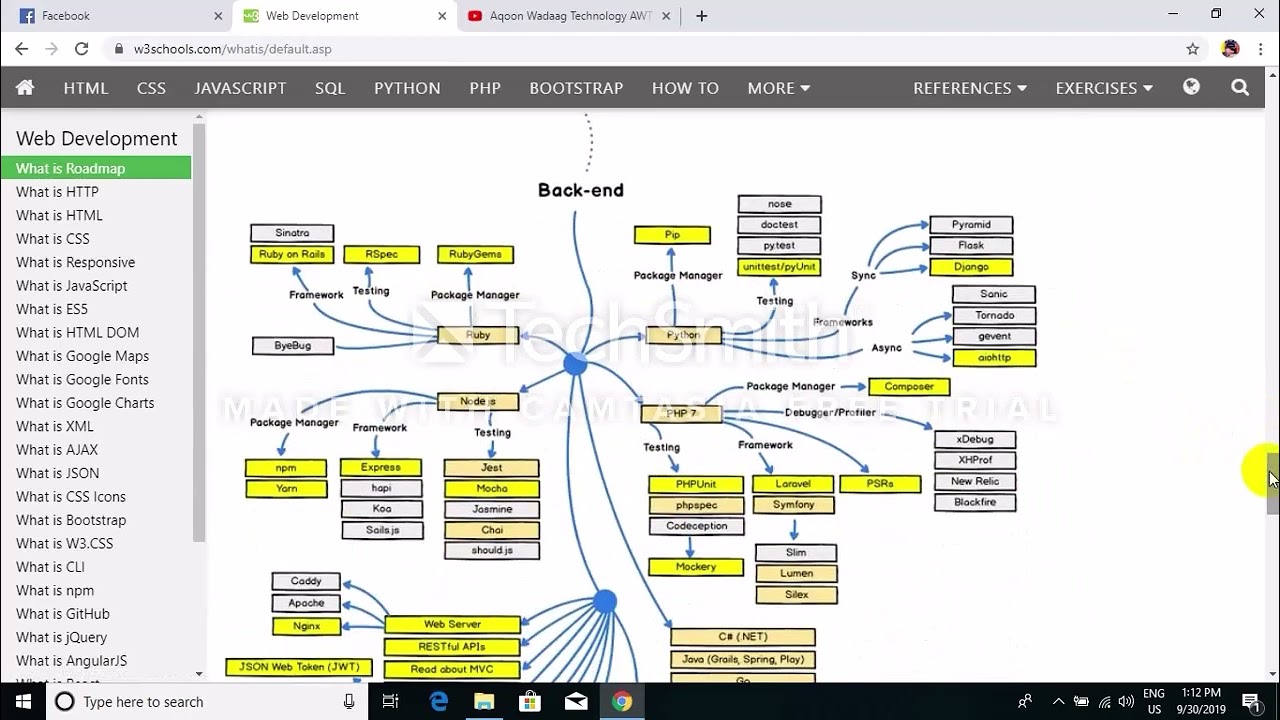Go to the W3Schools home icon

pos(25,88)
